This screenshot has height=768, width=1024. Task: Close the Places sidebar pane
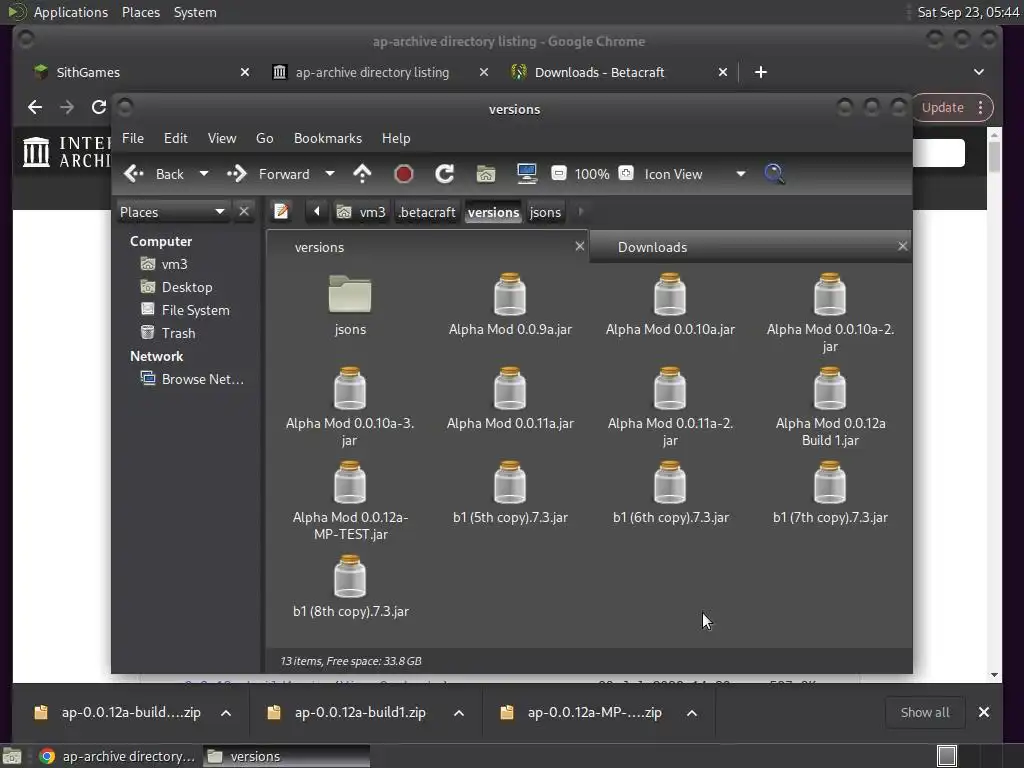244,212
